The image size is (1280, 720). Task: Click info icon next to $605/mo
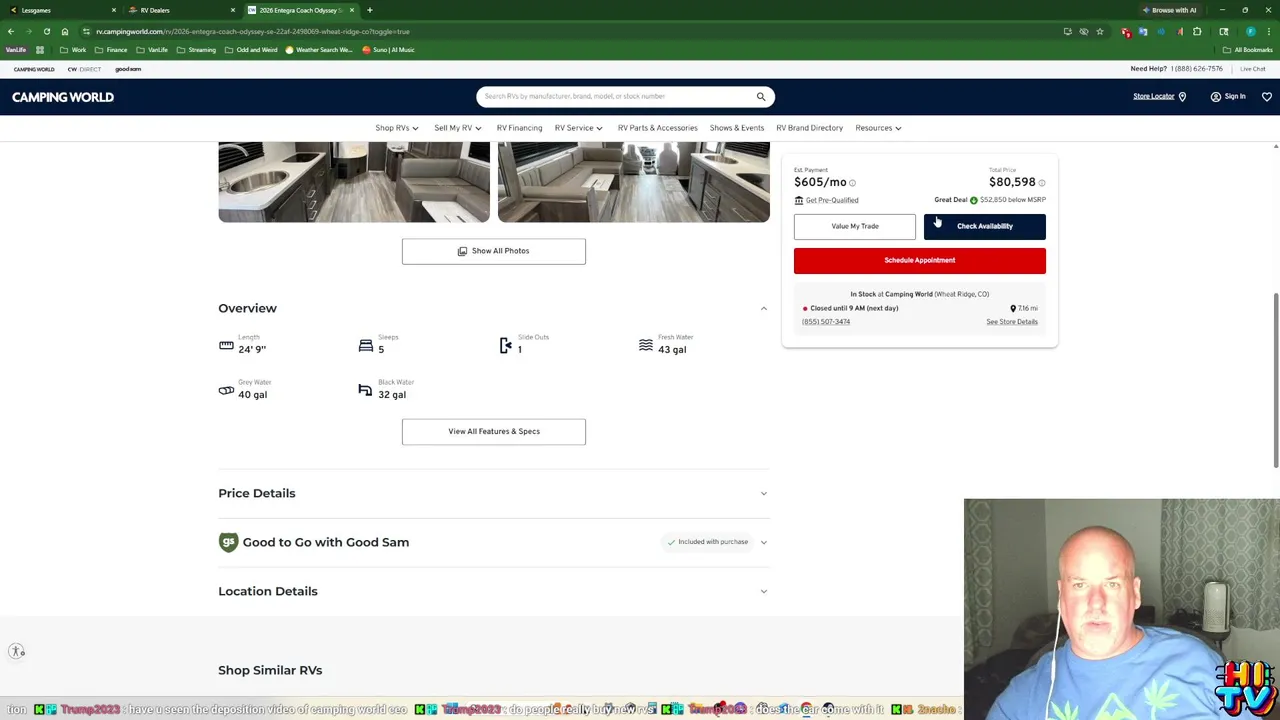(852, 183)
